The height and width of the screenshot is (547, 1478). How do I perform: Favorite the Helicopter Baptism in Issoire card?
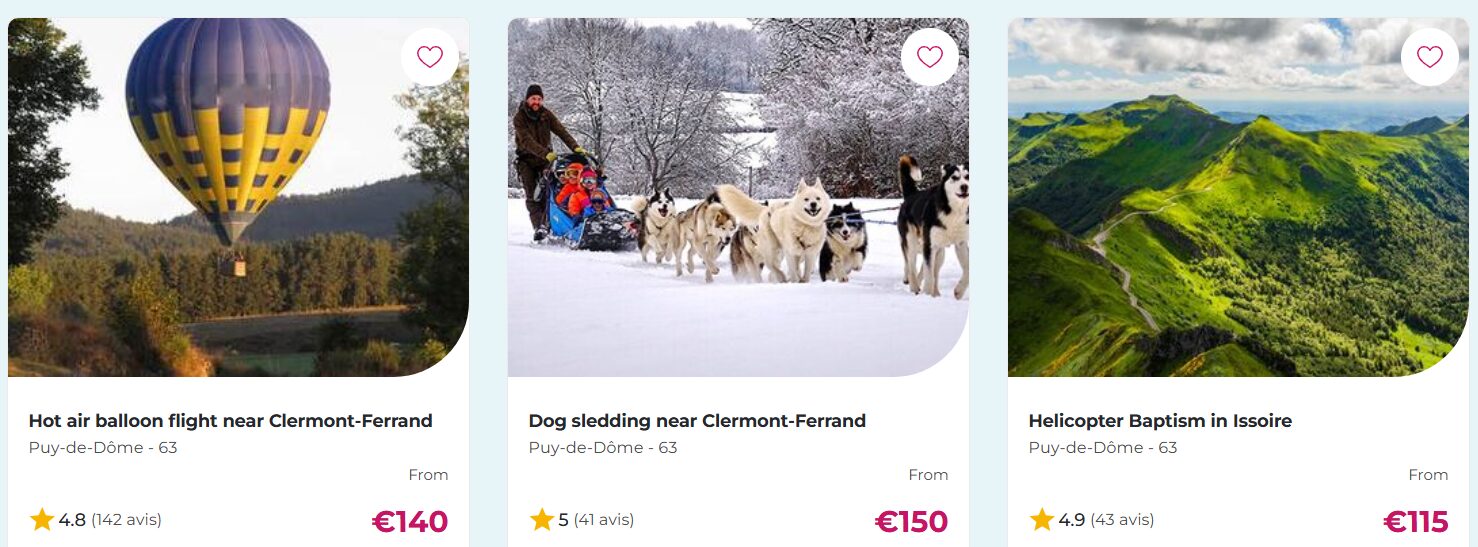click(1430, 57)
